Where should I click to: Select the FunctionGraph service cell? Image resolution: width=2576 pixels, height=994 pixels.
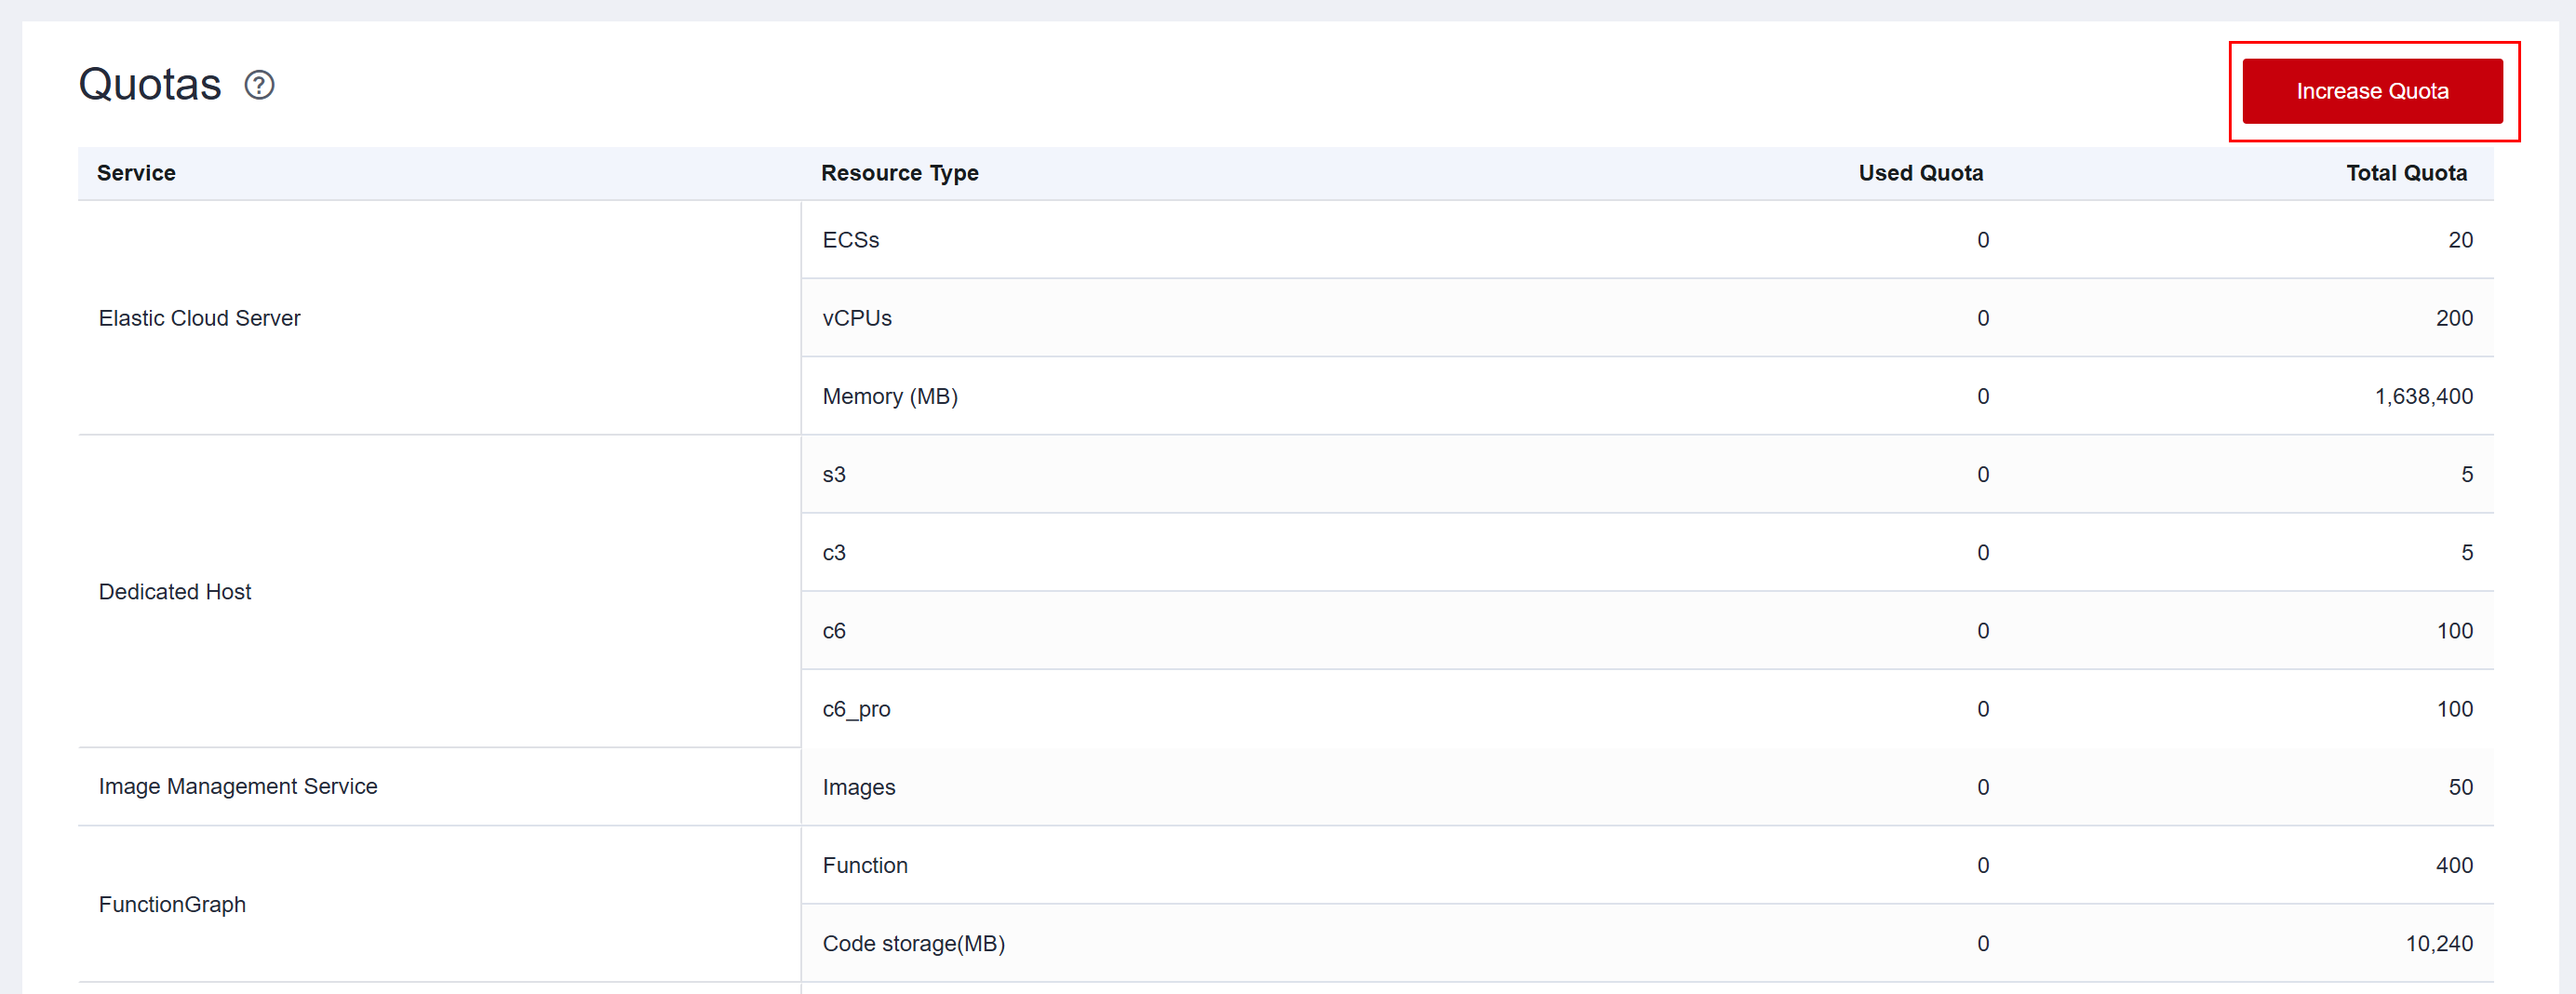click(172, 904)
